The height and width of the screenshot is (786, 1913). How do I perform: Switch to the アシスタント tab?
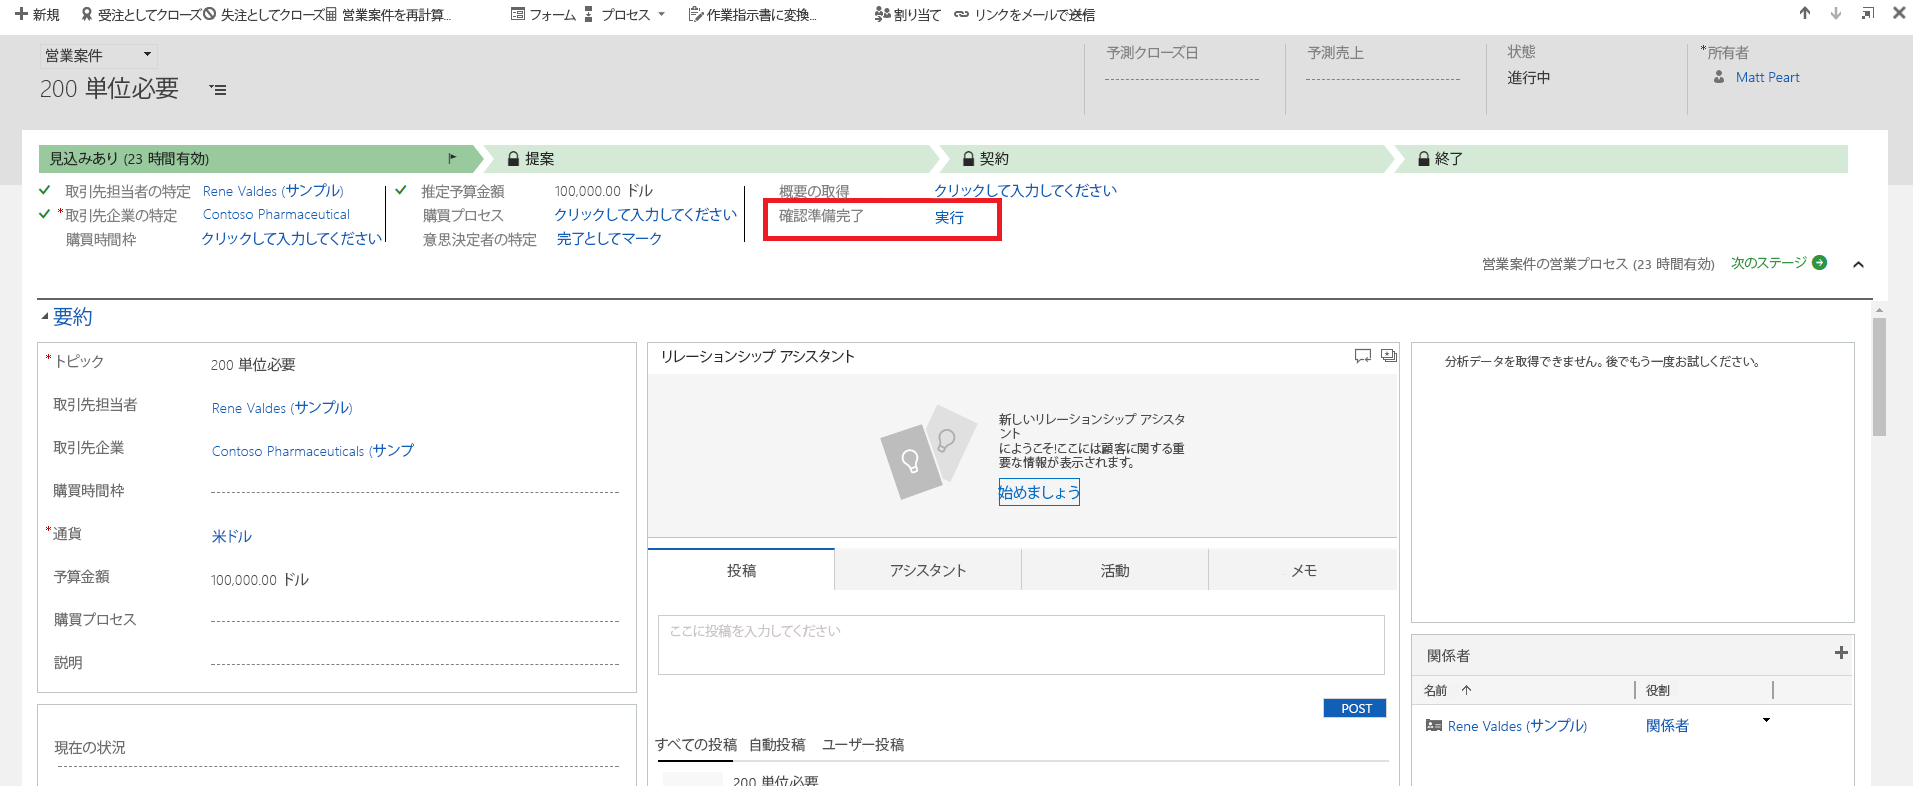click(928, 570)
